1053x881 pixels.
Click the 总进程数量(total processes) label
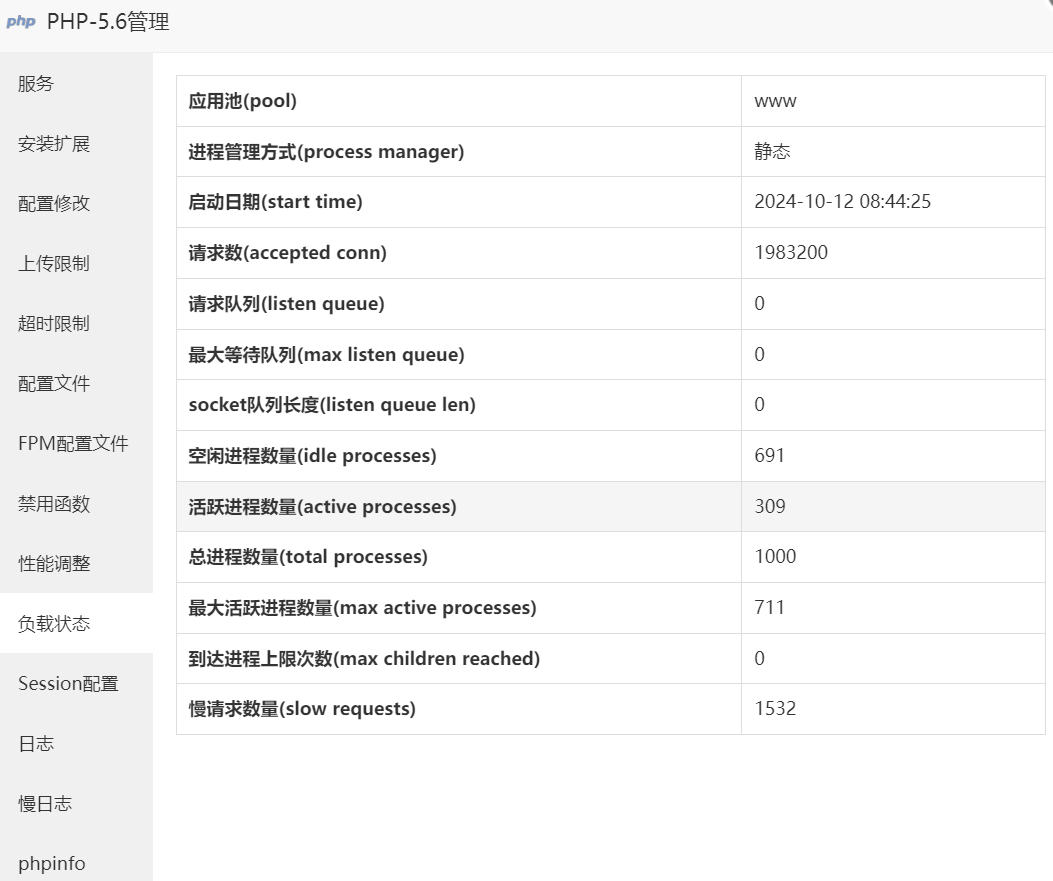click(308, 557)
